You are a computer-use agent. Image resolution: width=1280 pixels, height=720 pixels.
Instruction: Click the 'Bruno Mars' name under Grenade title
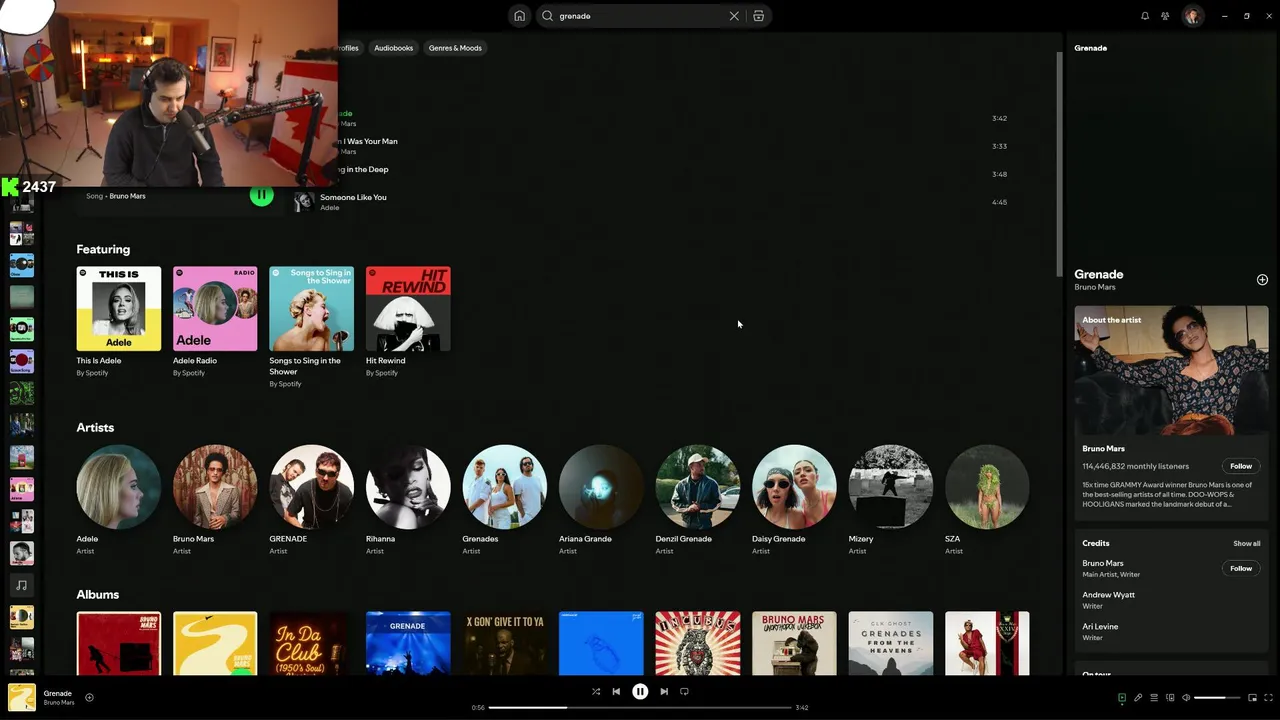1094,287
